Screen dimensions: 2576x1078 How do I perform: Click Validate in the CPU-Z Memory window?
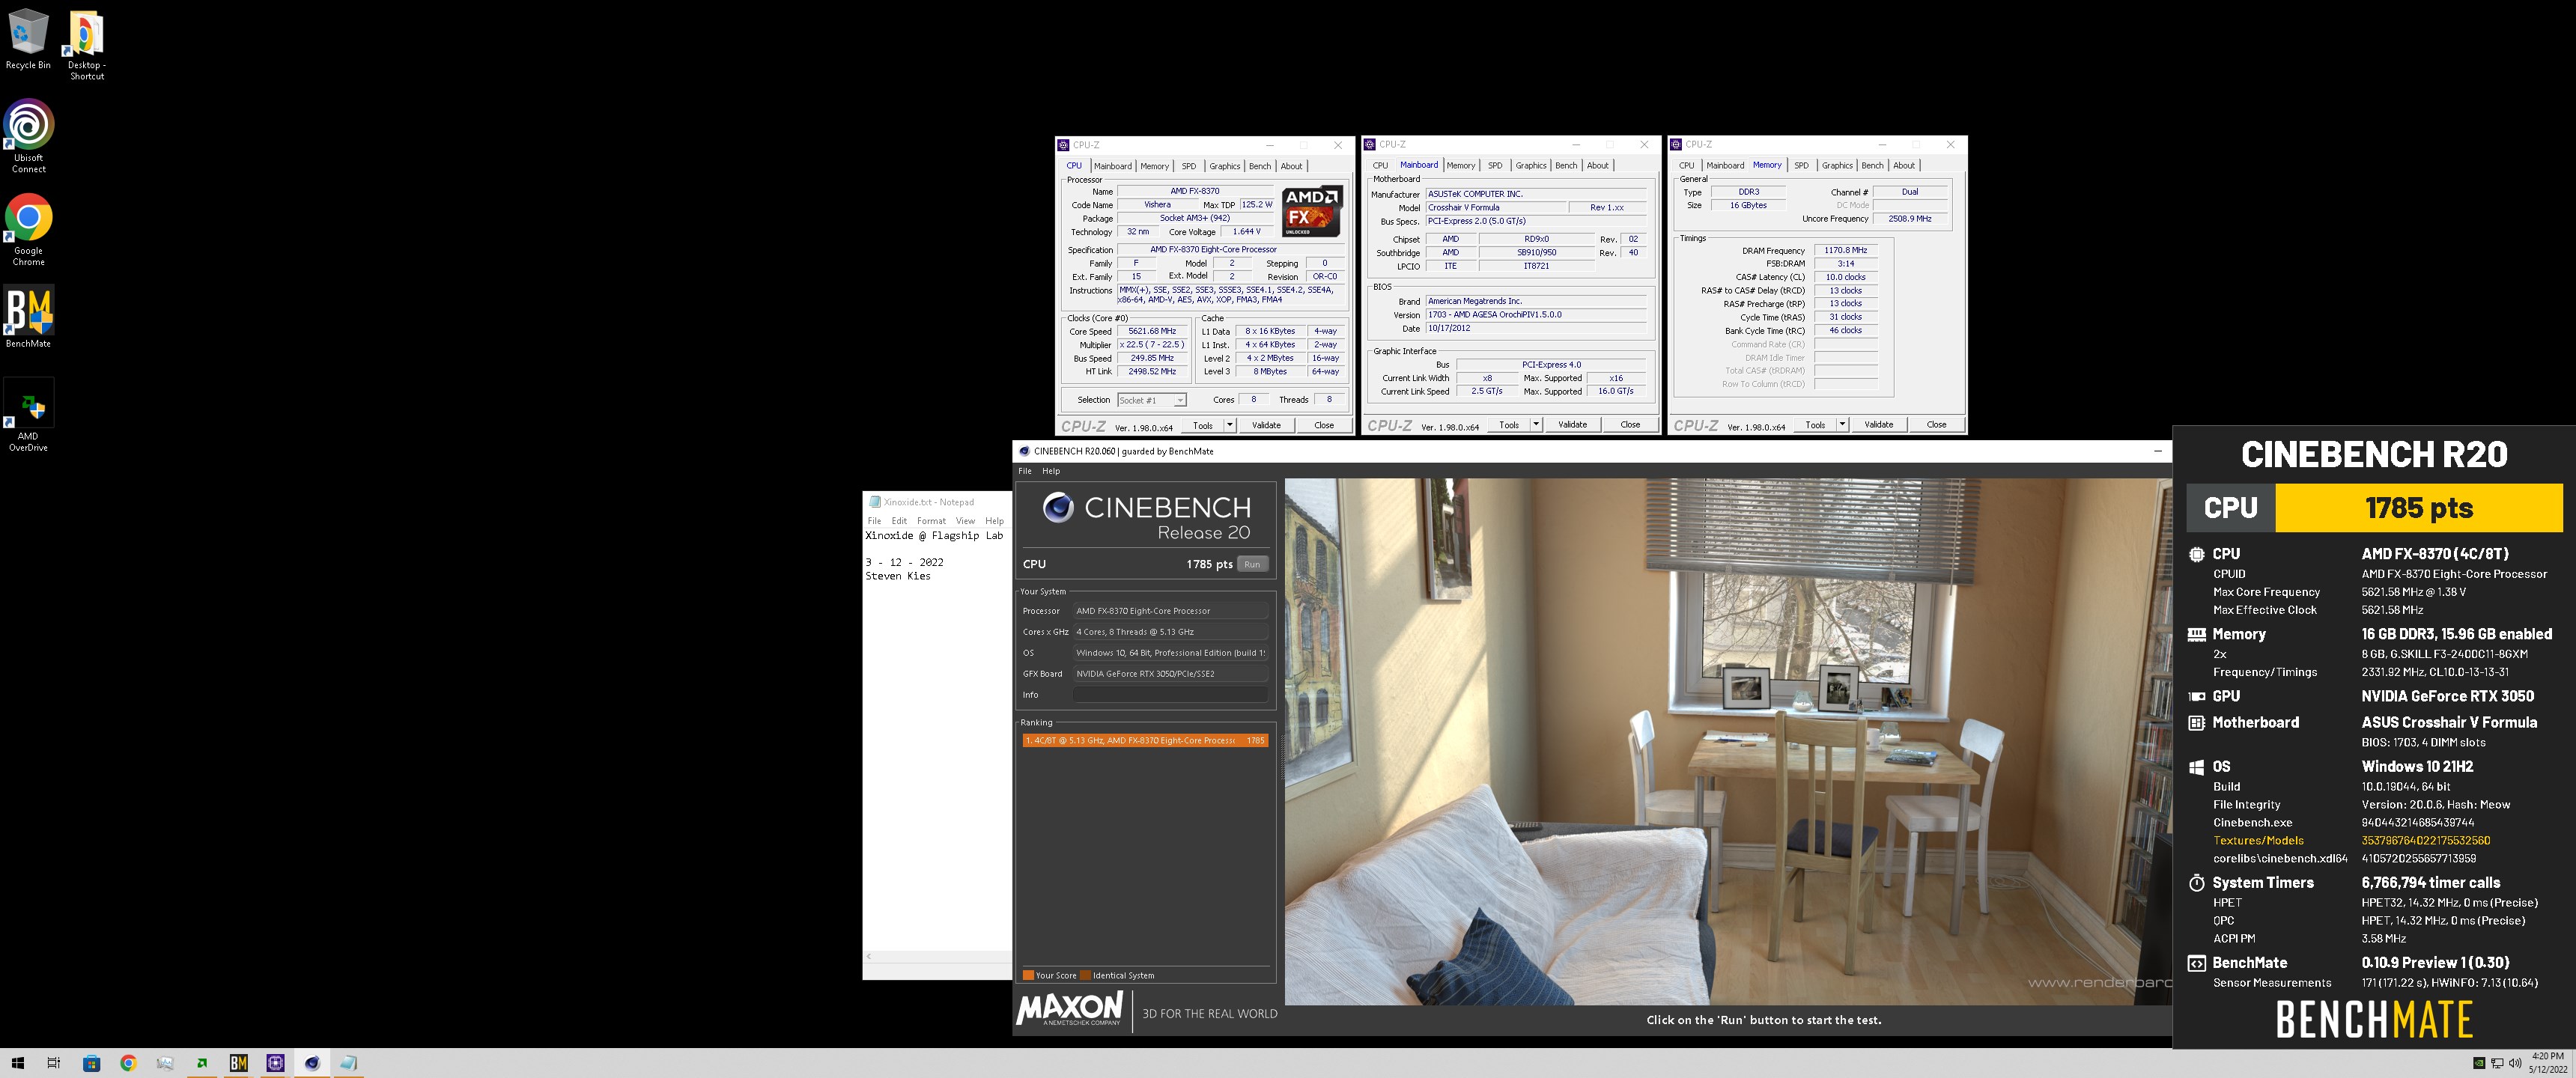[1878, 425]
